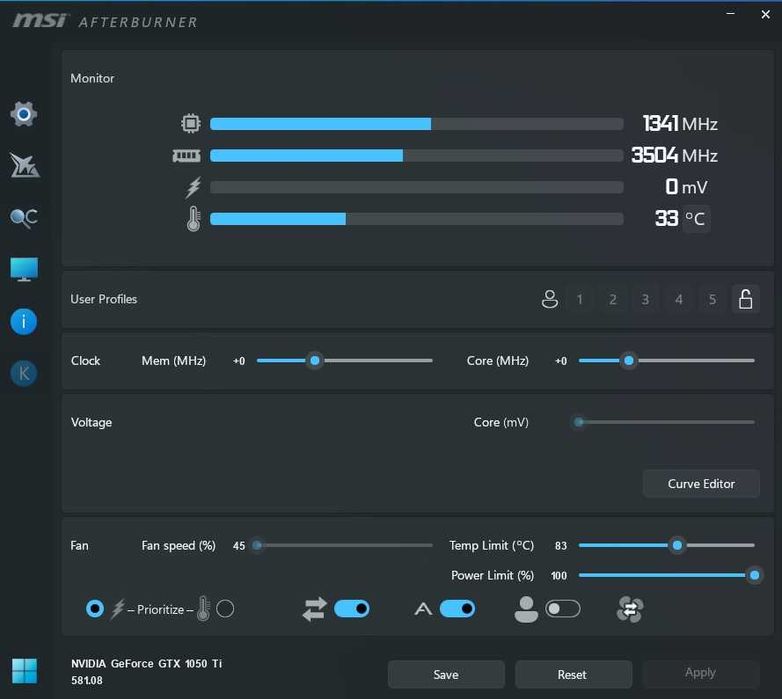Viewport: 782px width, 699px height.
Task: Click the voltage lightning icon in Monitor
Action: point(193,187)
